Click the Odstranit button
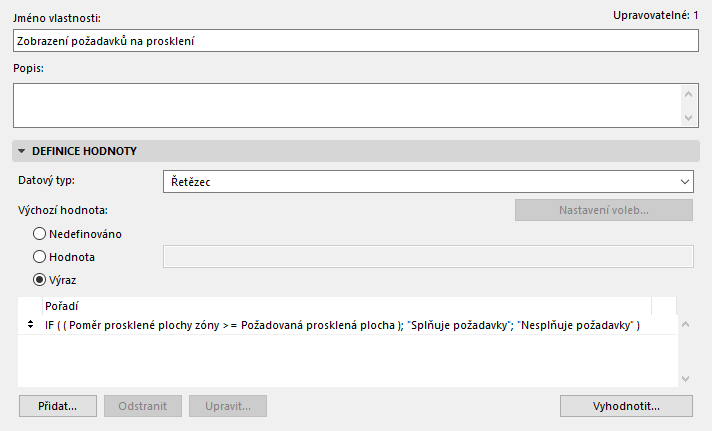712x431 pixels. point(143,406)
